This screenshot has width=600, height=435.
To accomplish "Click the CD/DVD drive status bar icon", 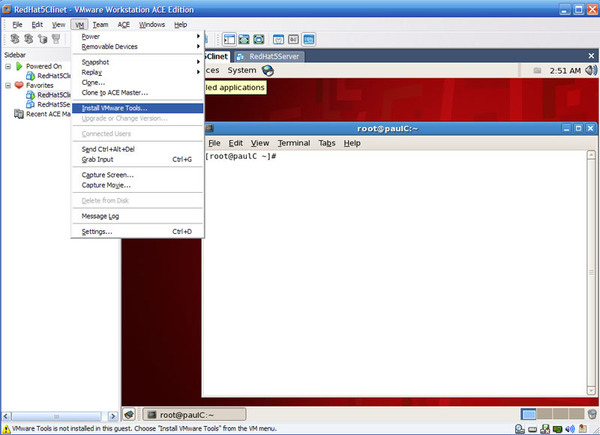I will (x=519, y=429).
